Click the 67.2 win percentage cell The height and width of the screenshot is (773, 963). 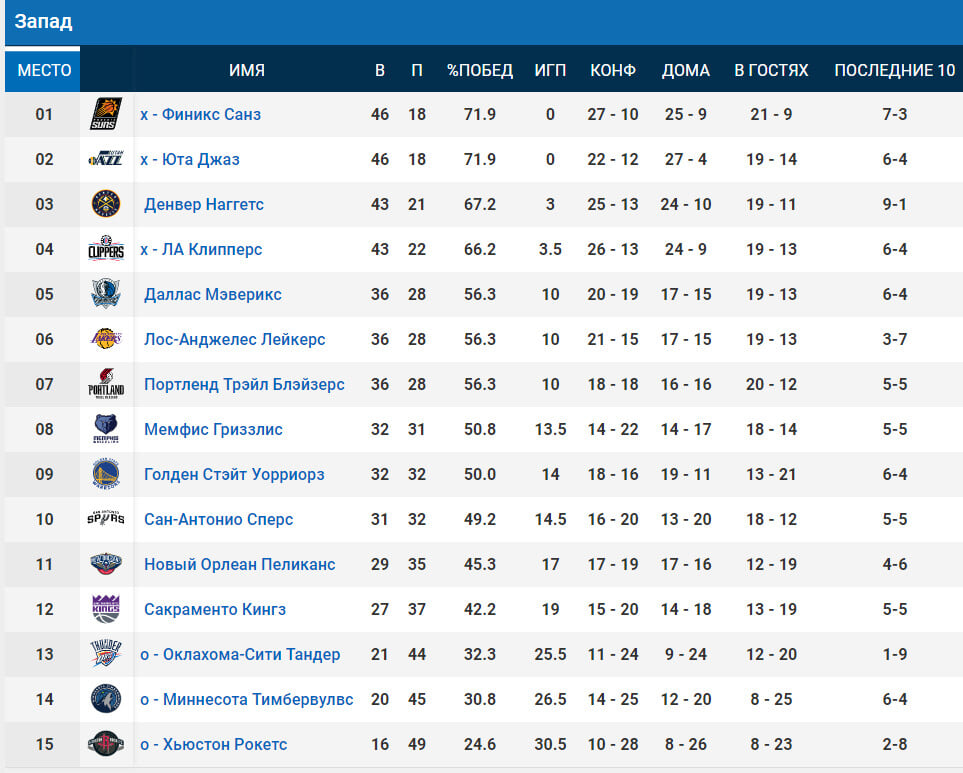(480, 204)
